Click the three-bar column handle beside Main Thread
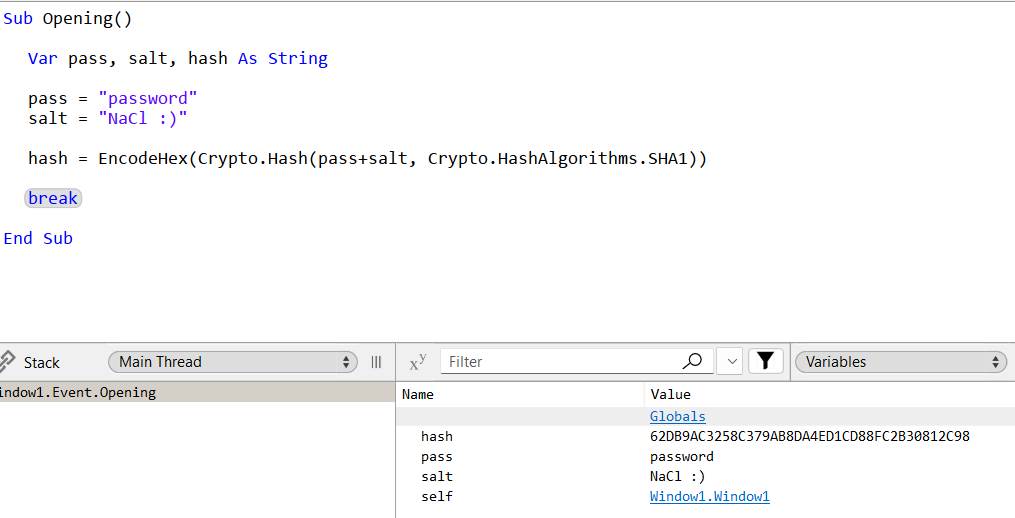This screenshot has width=1015, height=518. [376, 362]
